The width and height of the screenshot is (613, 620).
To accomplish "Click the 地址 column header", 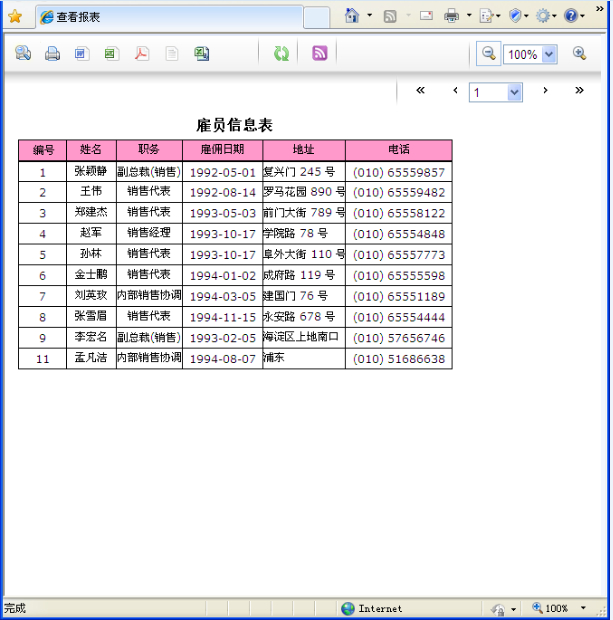I will coord(304,150).
